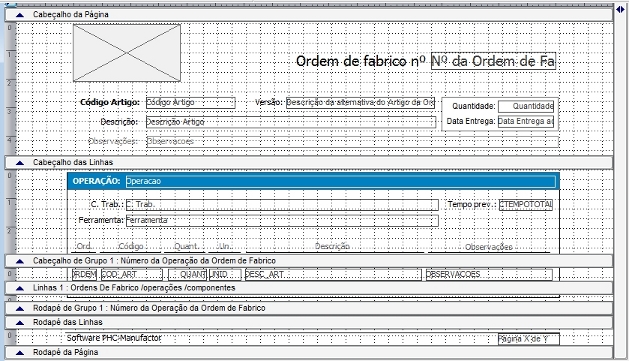Collapse the Rodapé da Página band arrow
Image resolution: width=629 pixels, height=361 pixels.
[20, 353]
